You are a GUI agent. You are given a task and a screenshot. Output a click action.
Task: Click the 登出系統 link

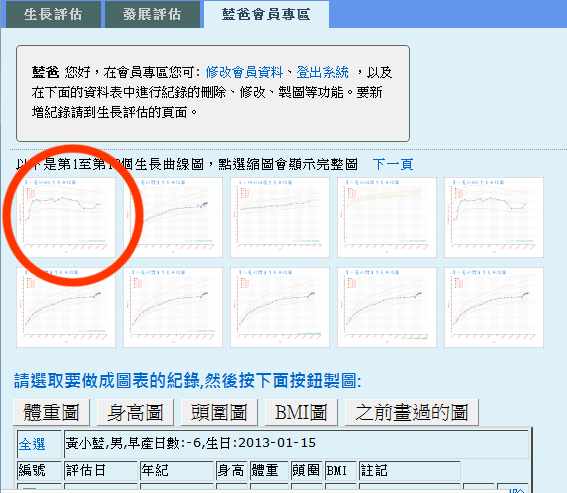click(x=323, y=72)
